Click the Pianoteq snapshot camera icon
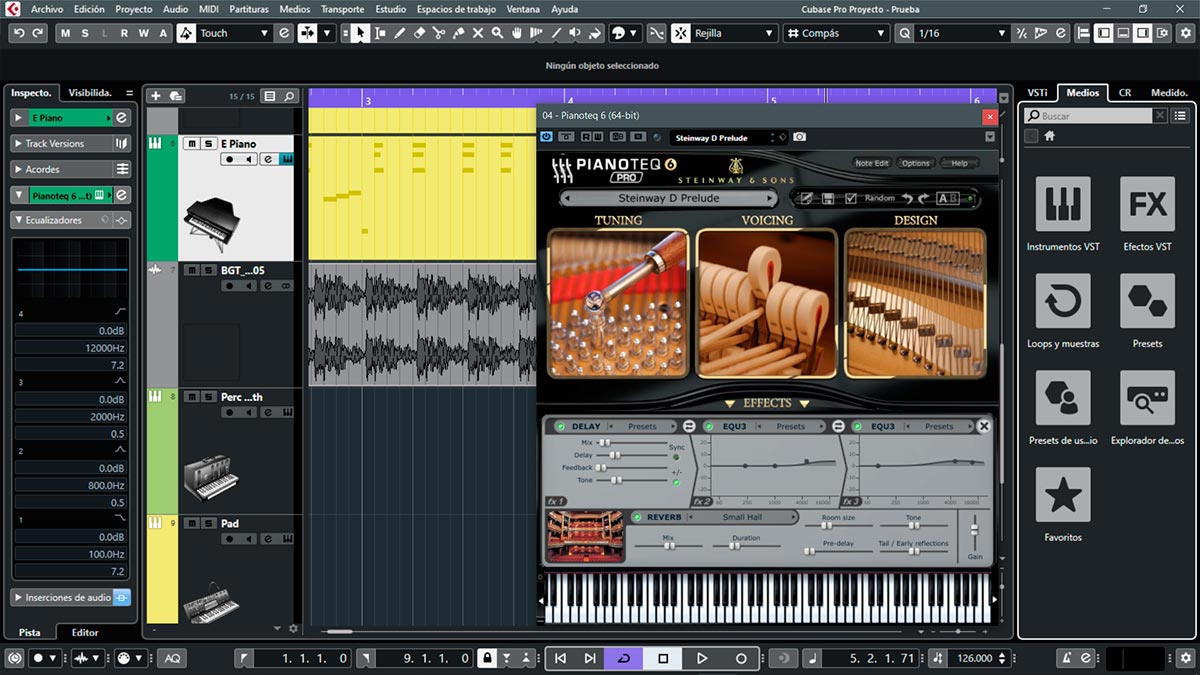The height and width of the screenshot is (675, 1200). [x=799, y=137]
